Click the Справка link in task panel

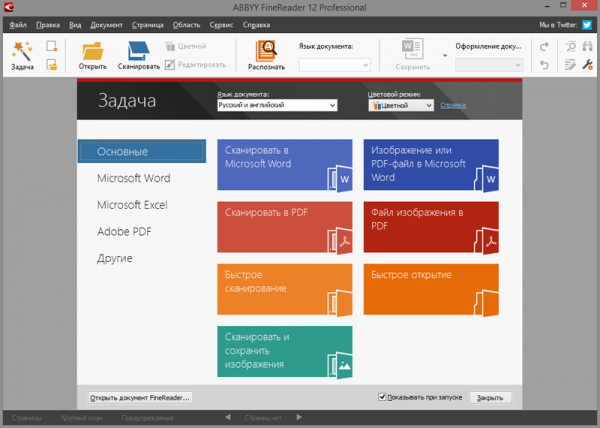pyautogui.click(x=453, y=105)
